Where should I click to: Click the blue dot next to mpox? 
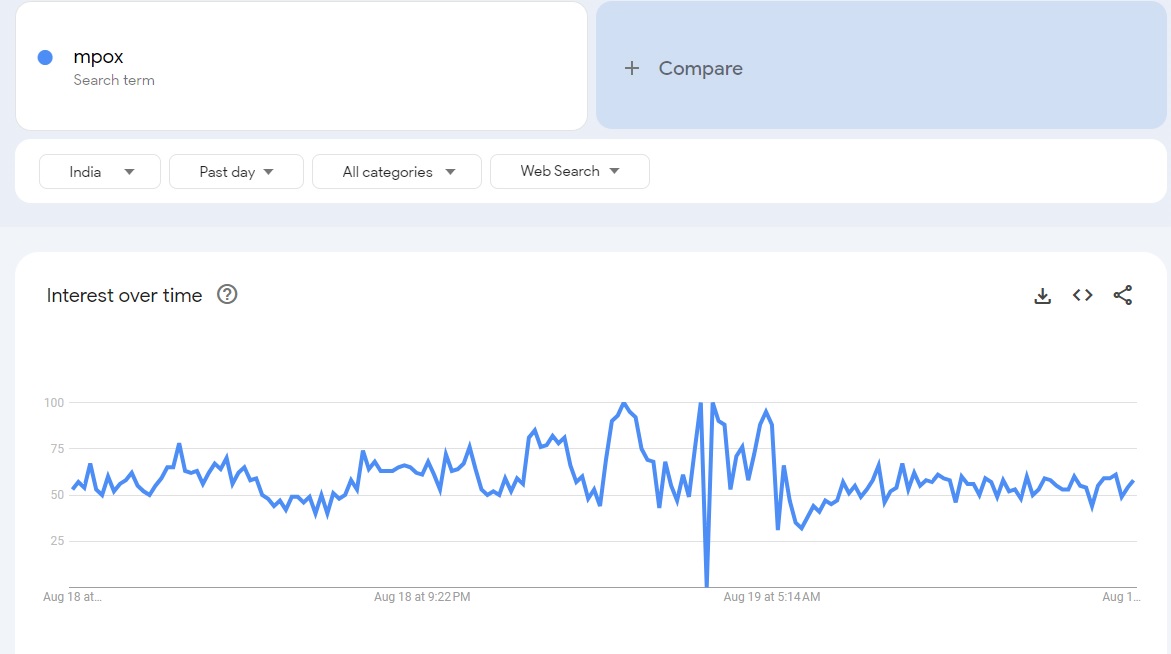[x=45, y=57]
